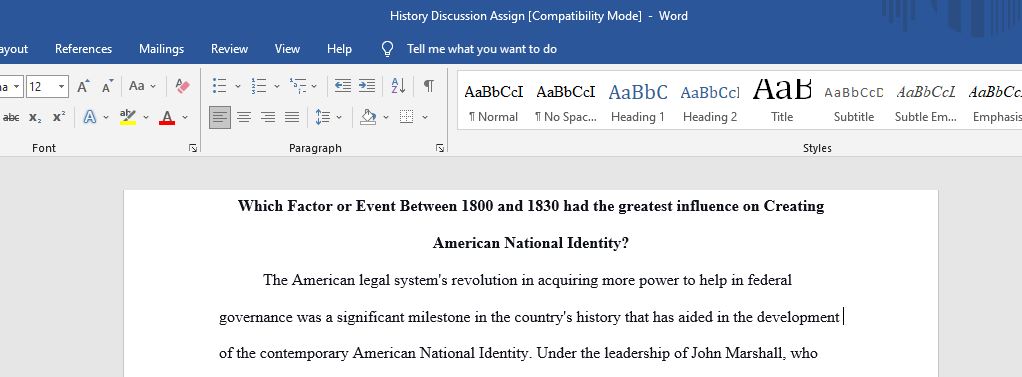The width and height of the screenshot is (1022, 377).
Task: Apply the Heading 2 style
Action: [710, 102]
